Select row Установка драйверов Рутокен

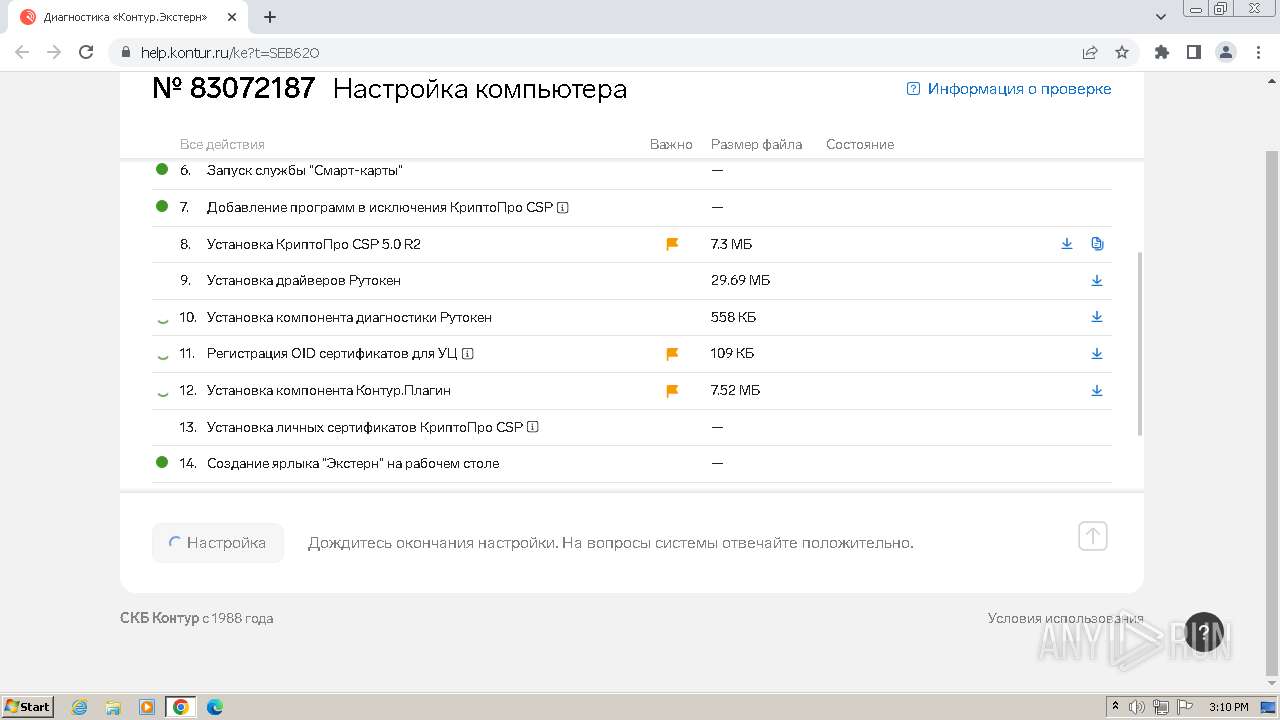632,281
